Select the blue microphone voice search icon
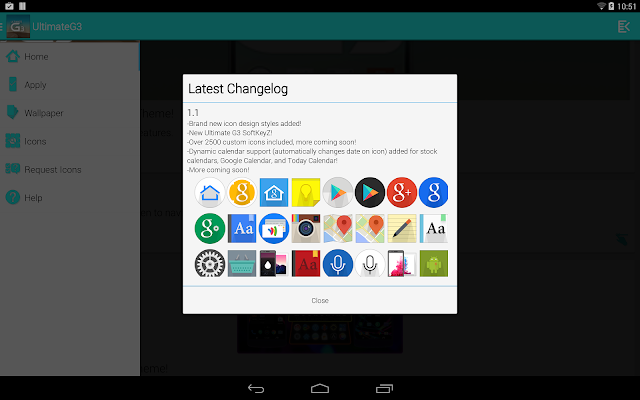The width and height of the screenshot is (640, 400). (338, 263)
